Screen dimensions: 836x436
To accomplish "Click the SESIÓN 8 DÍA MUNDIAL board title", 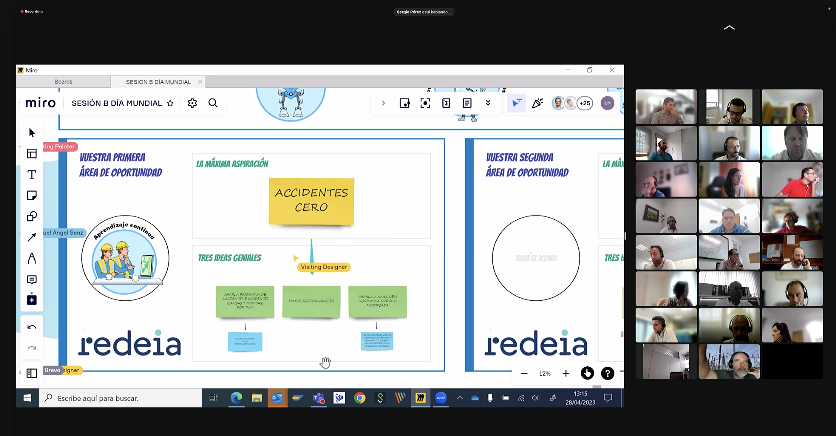I will pyautogui.click(x=117, y=103).
